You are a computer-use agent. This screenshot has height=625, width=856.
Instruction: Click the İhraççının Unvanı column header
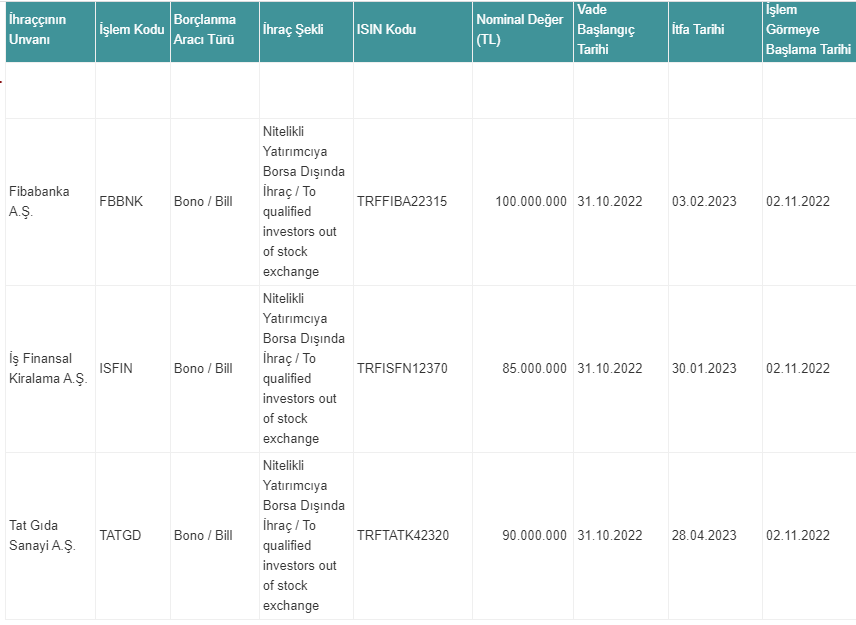[50, 31]
